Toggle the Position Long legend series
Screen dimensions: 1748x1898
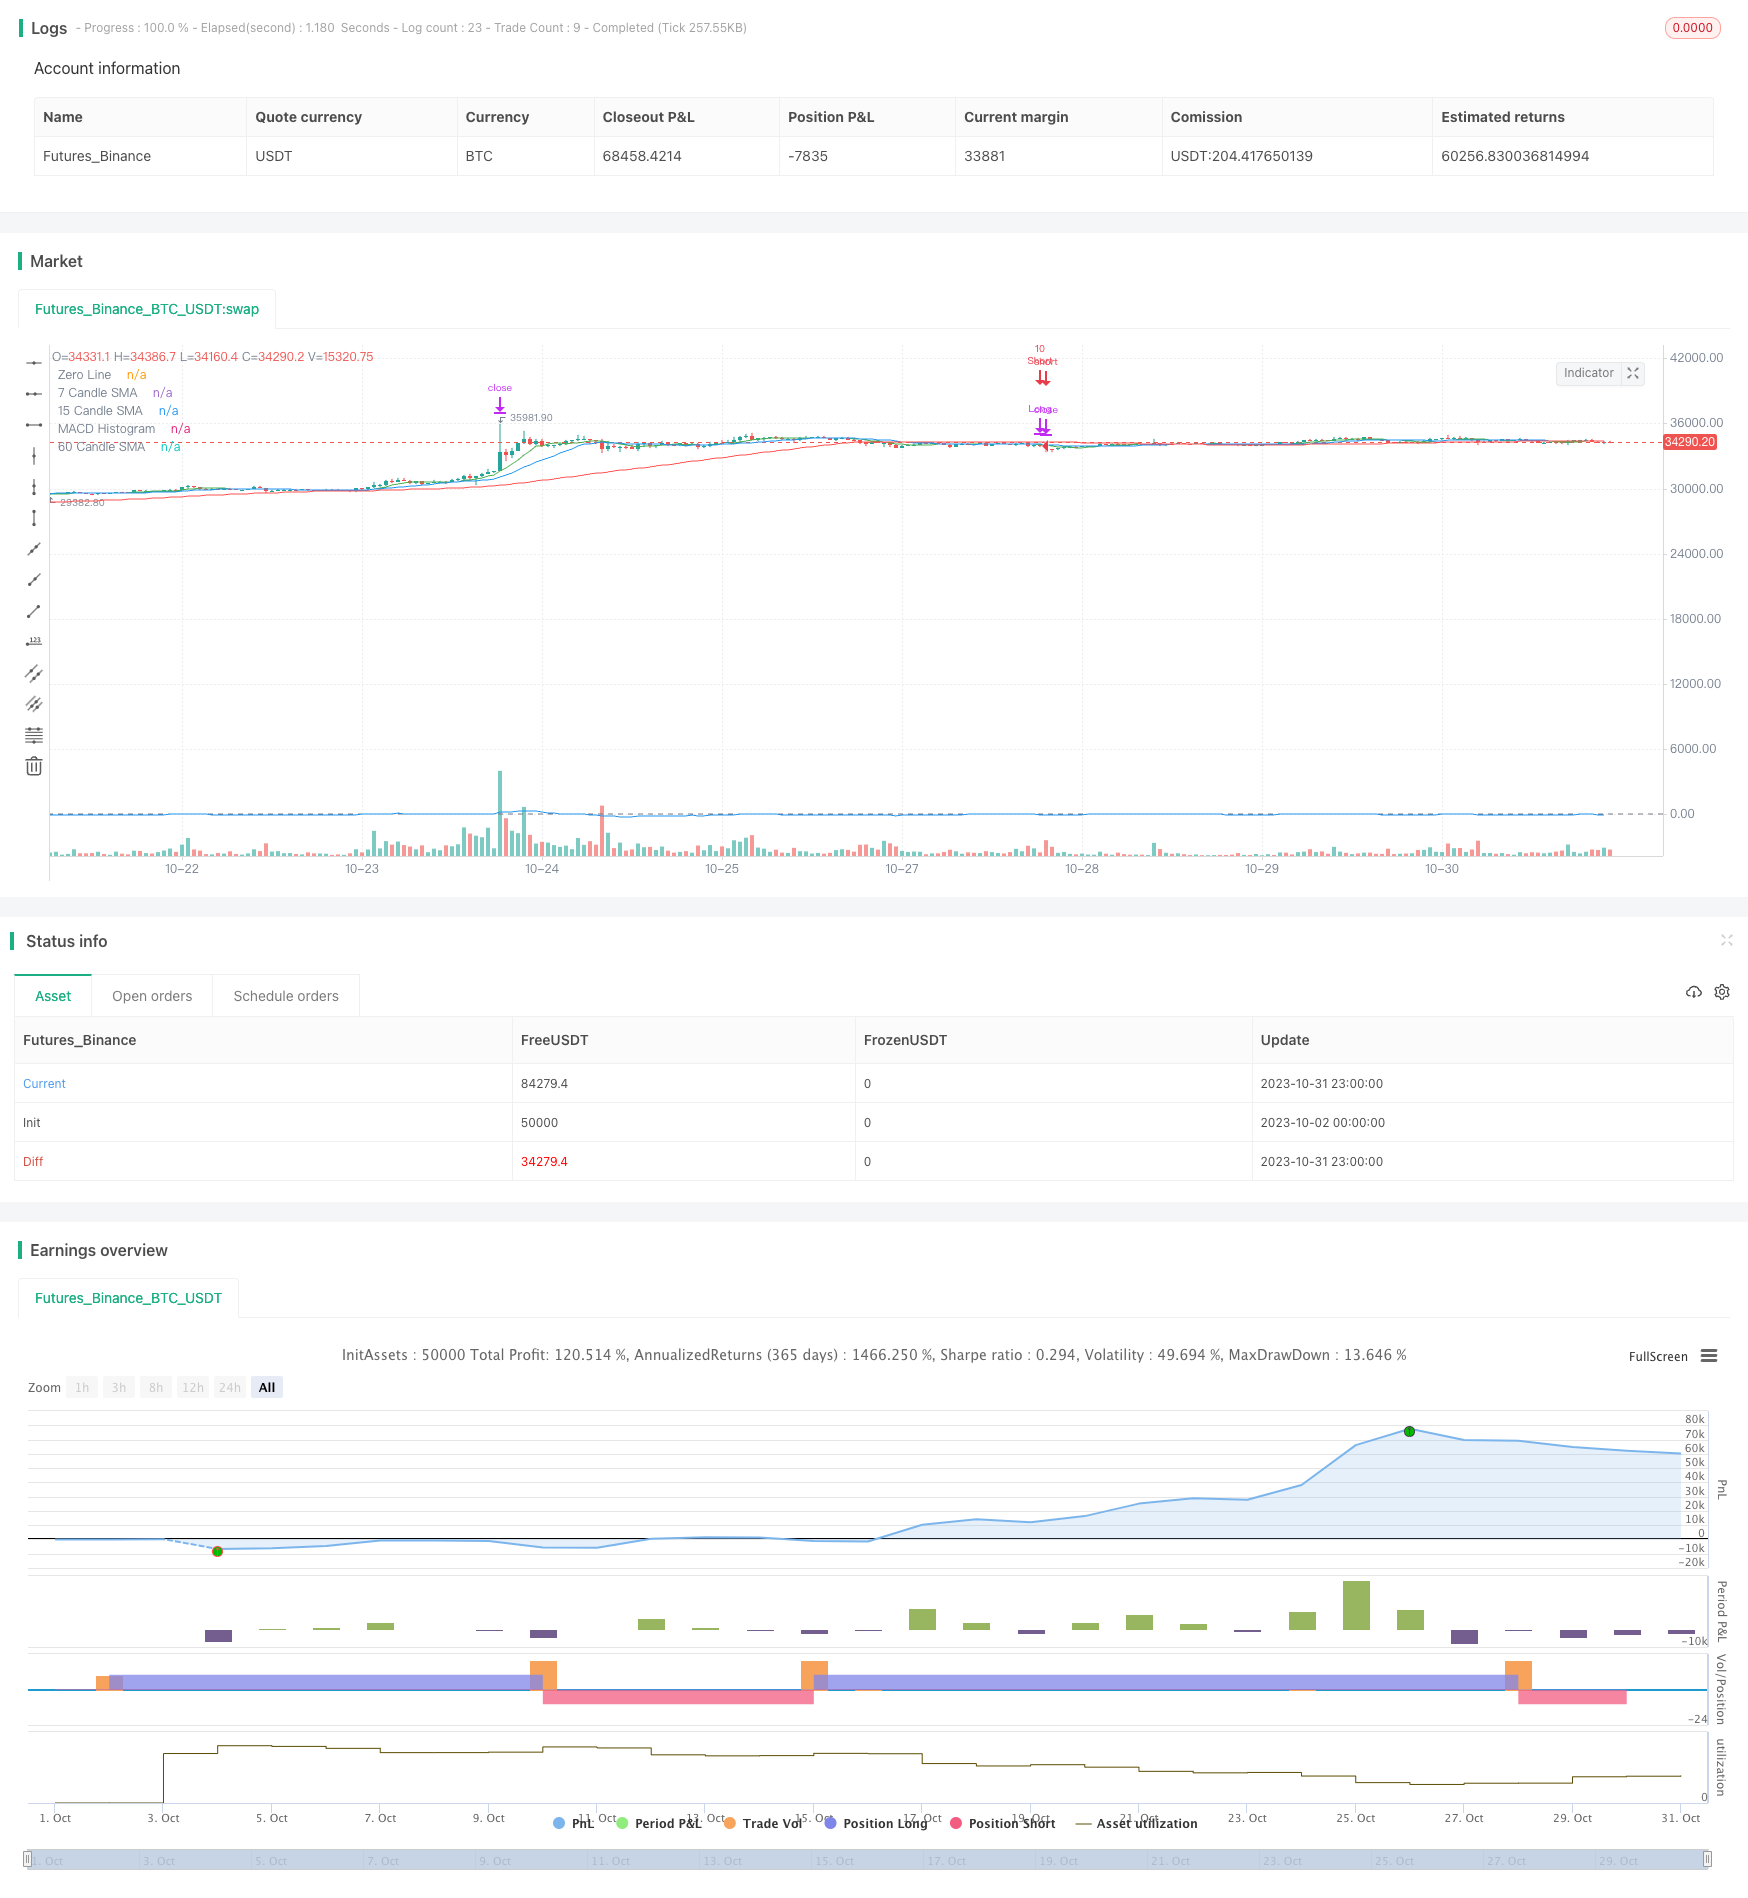click(876, 1823)
